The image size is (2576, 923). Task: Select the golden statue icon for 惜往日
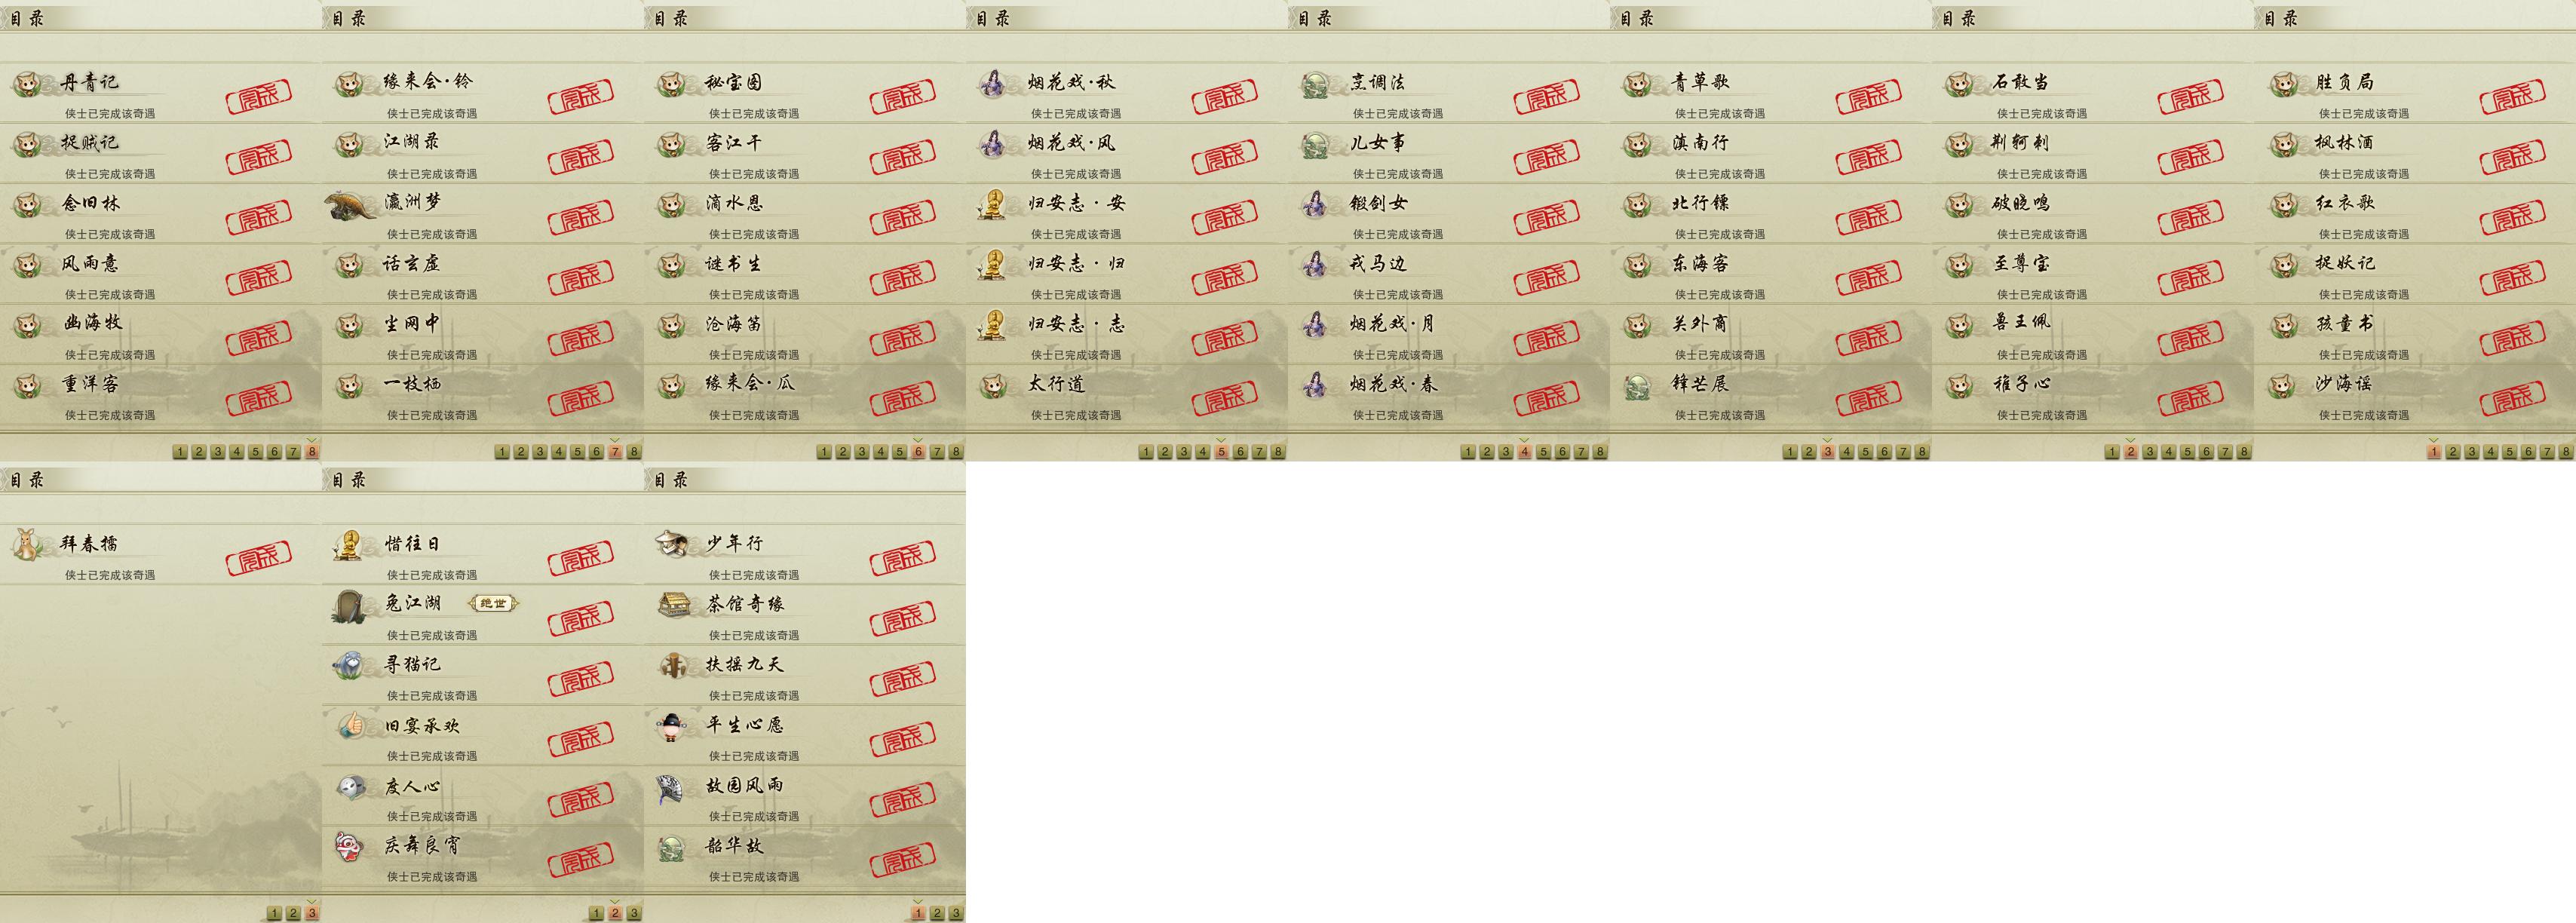tap(350, 546)
